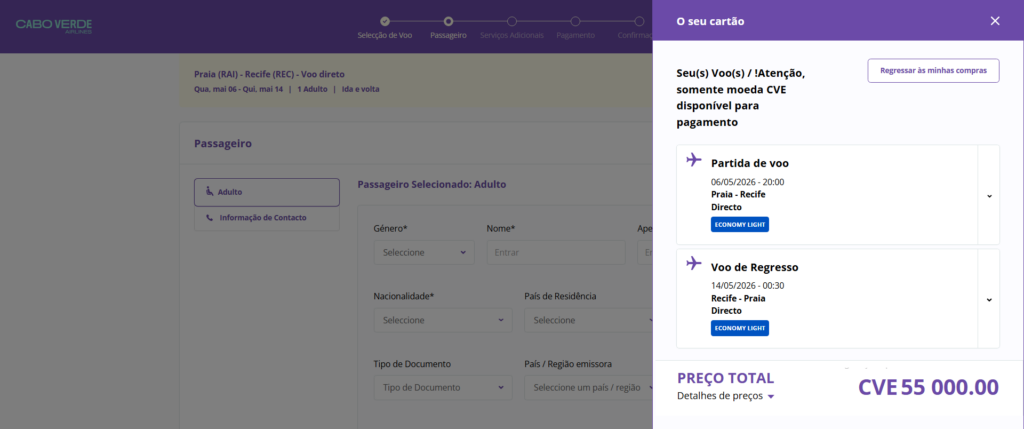Click the Serviços Adicionais step circle
This screenshot has height=429, width=1024.
512,20
